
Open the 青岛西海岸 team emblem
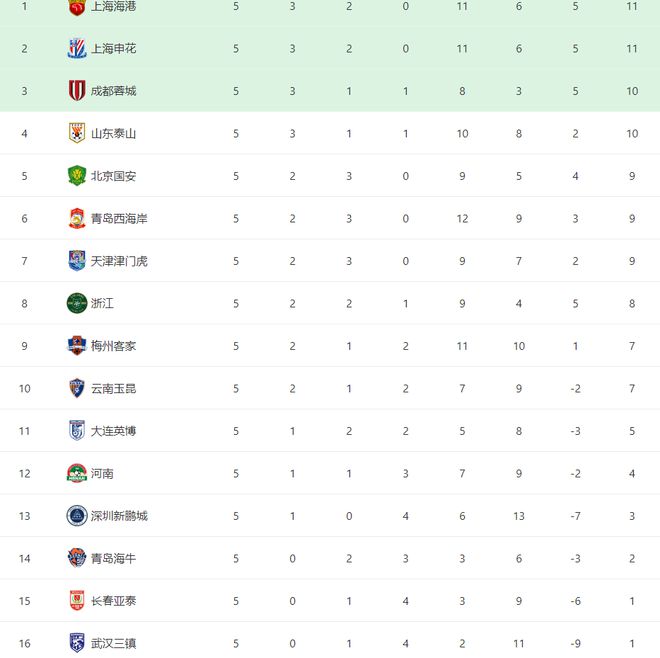(x=77, y=218)
